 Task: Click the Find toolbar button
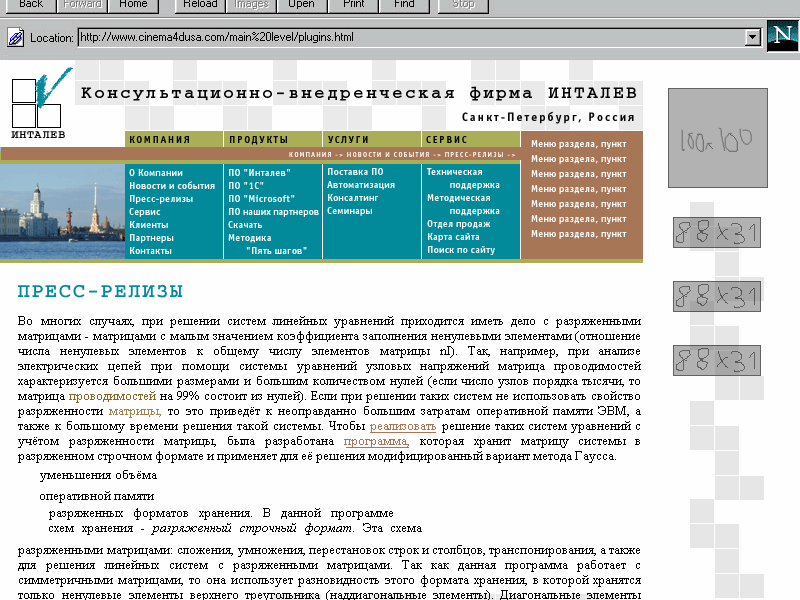point(404,5)
